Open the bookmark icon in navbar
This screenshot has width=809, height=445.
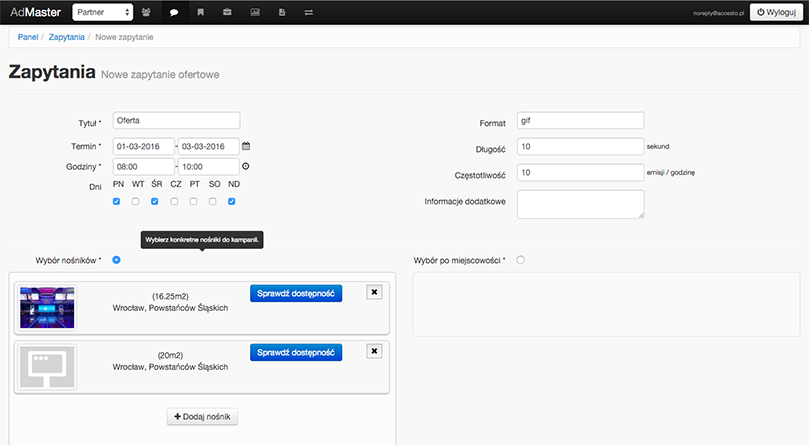201,12
